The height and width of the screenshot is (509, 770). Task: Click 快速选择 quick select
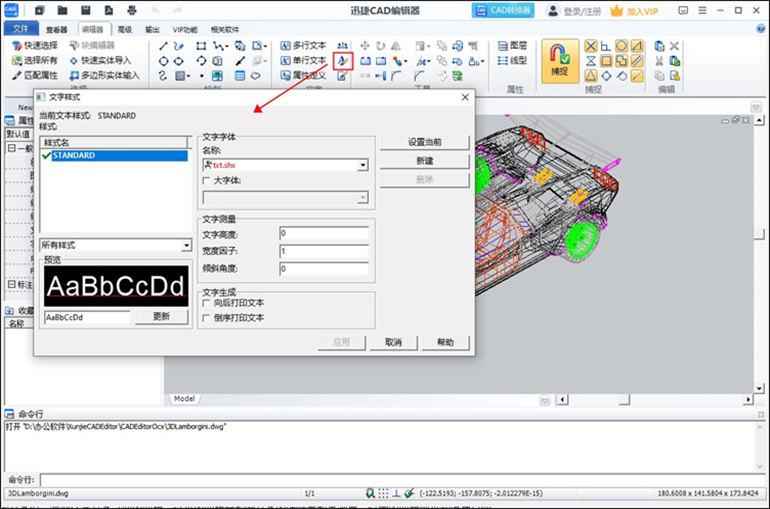[x=35, y=46]
